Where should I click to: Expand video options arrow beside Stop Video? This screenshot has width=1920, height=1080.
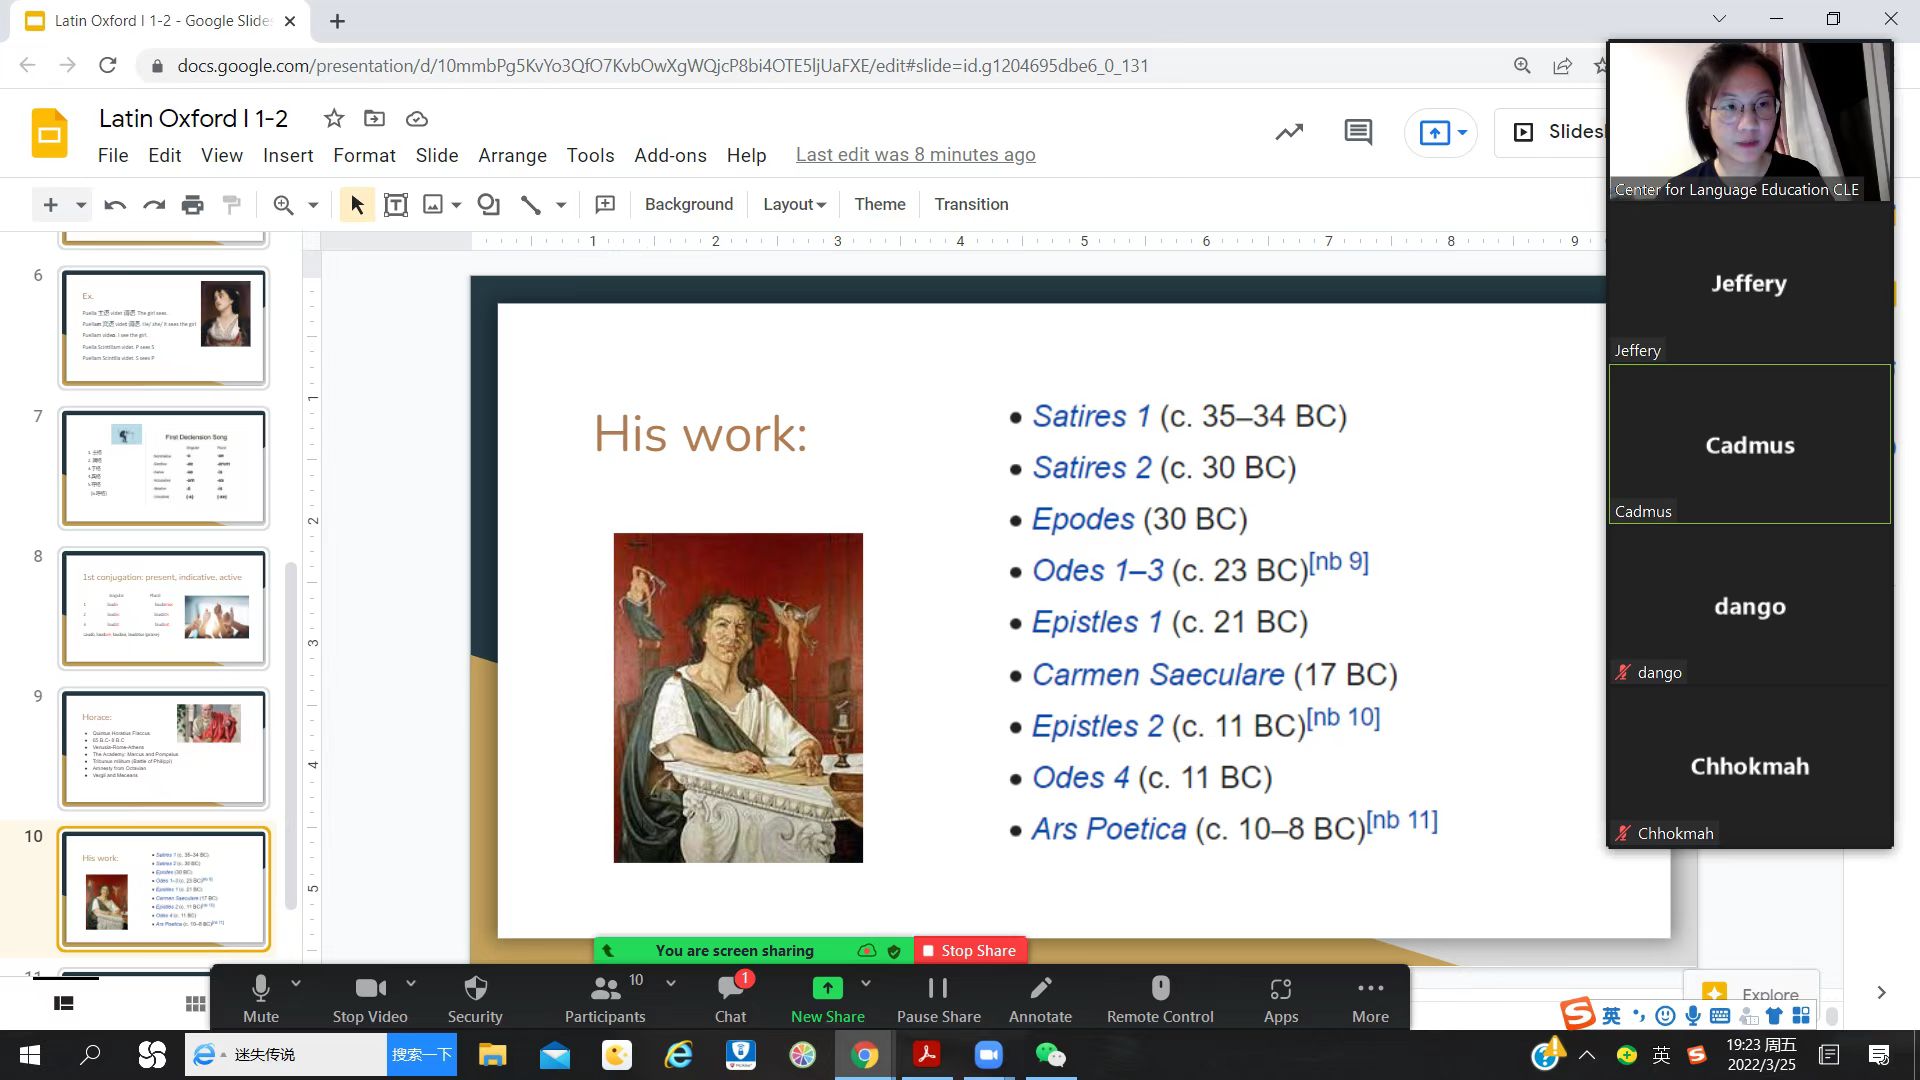point(411,984)
